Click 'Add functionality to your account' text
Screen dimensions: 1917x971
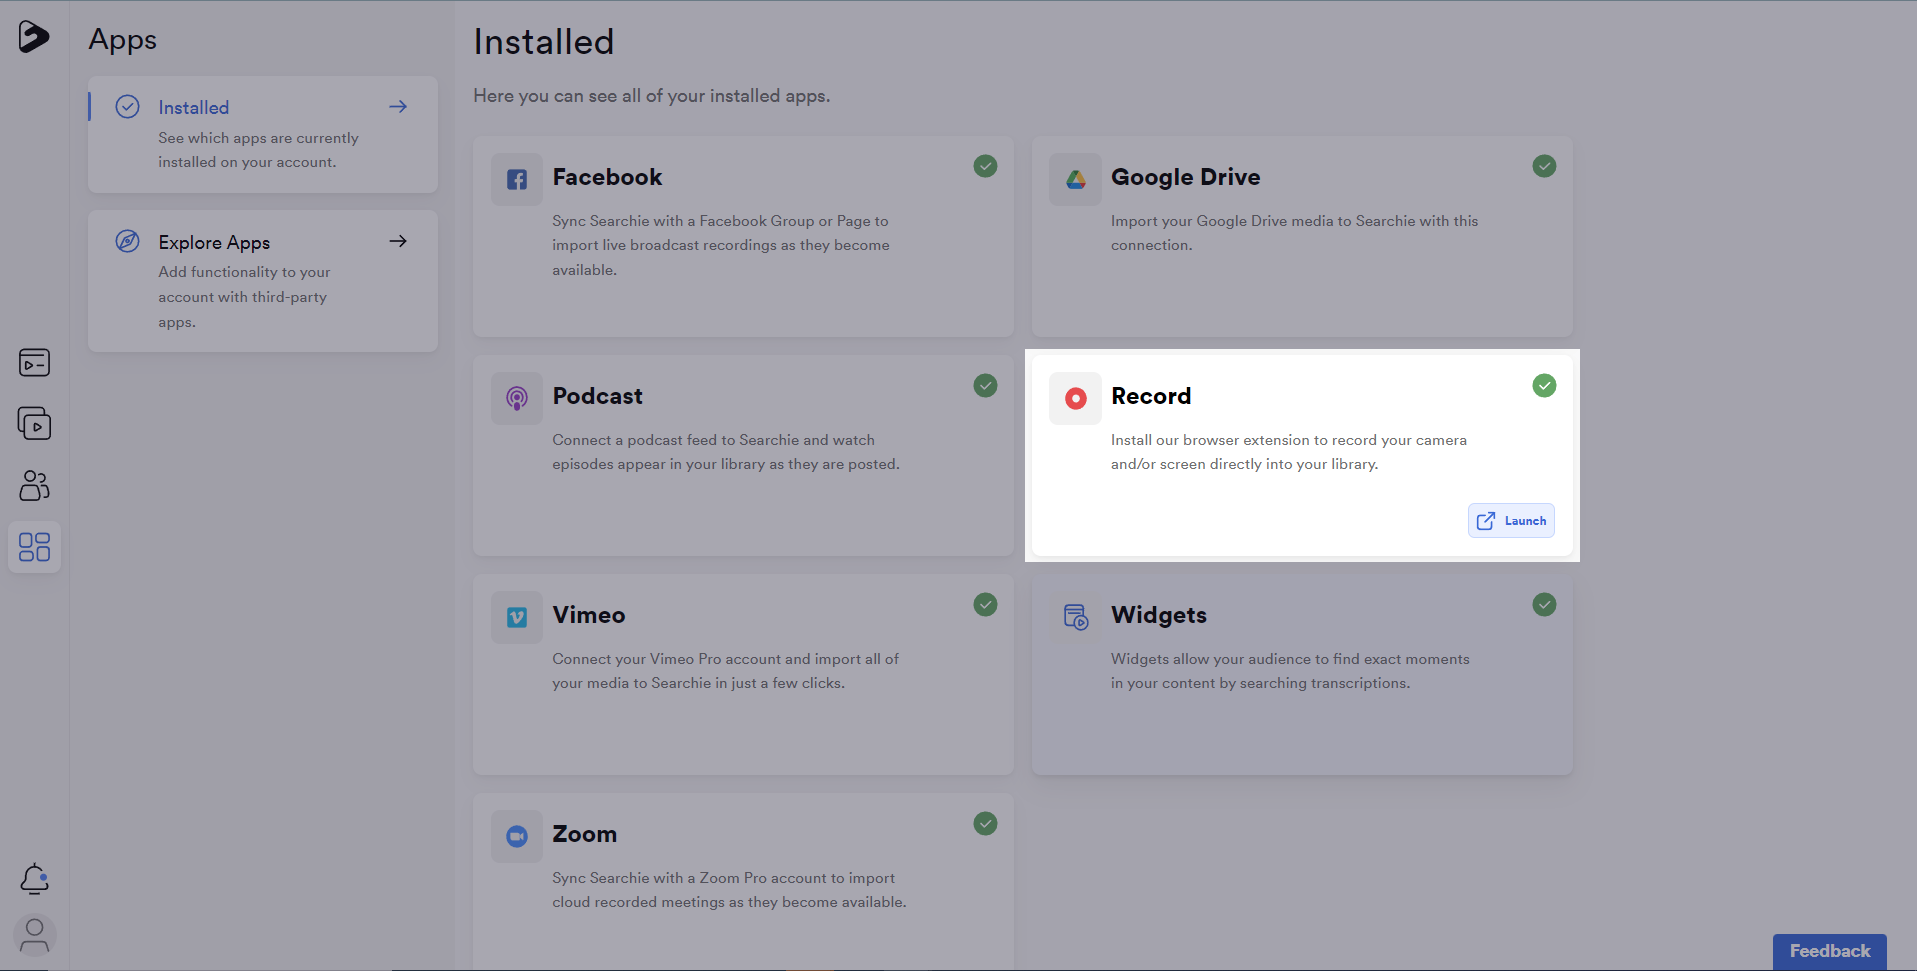coord(244,297)
